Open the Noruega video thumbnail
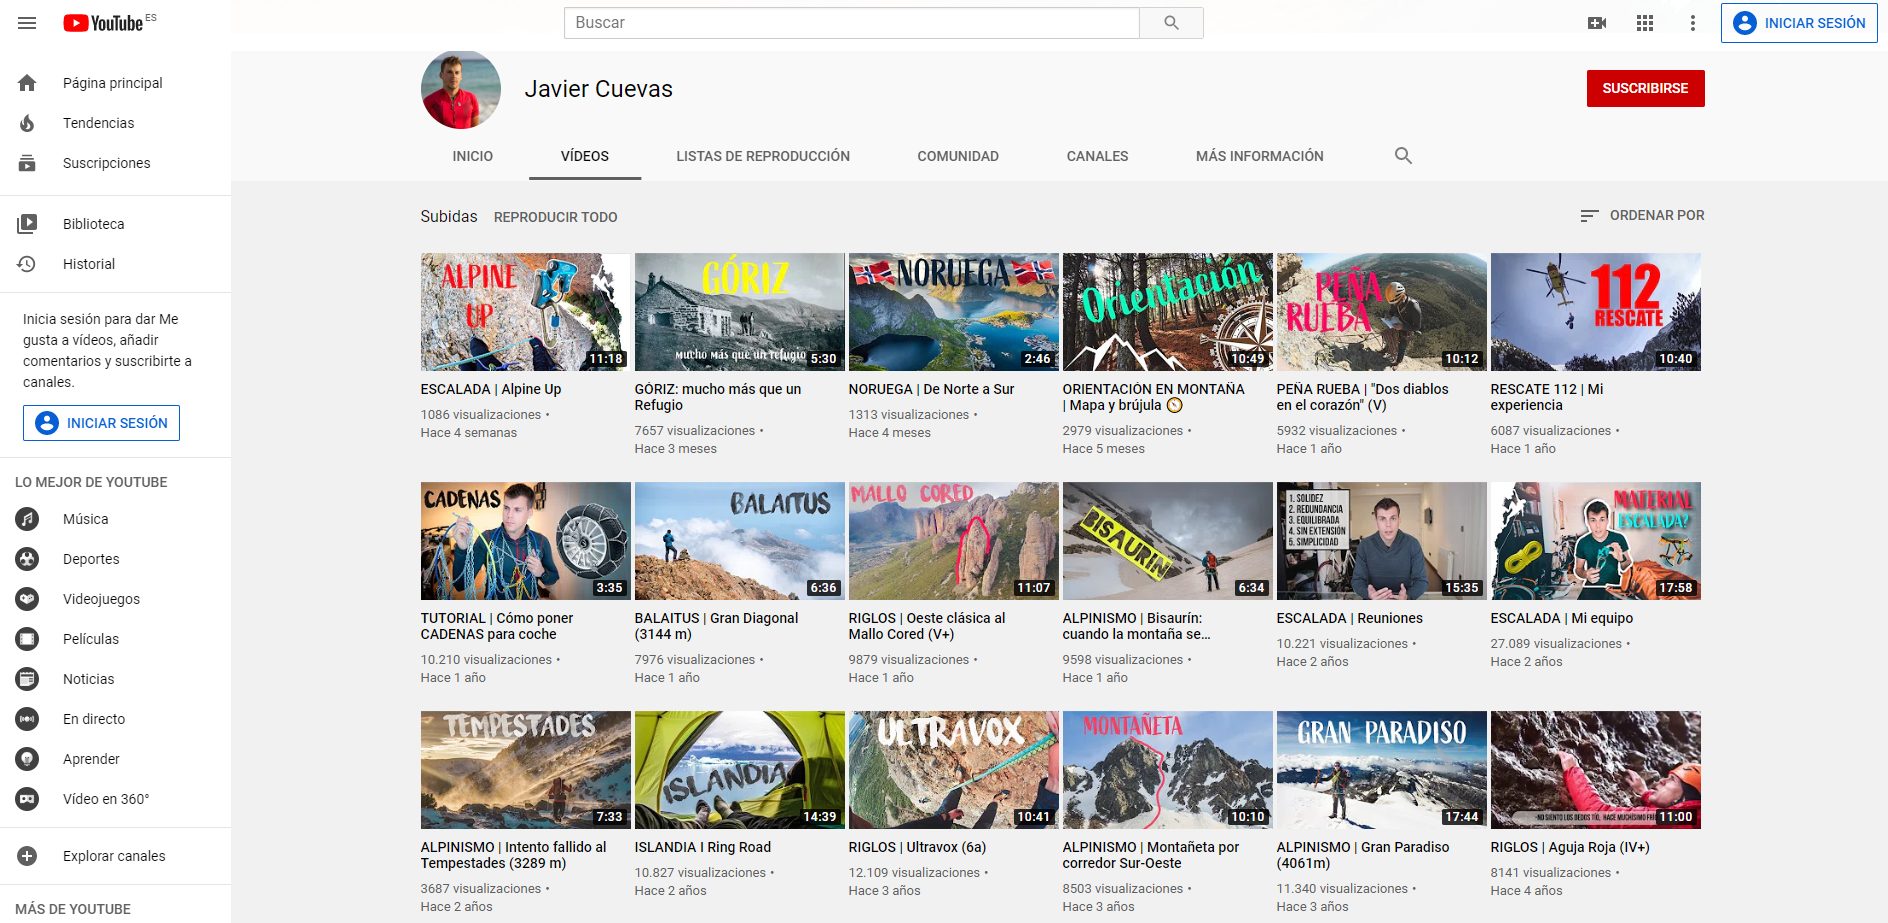 tap(953, 312)
